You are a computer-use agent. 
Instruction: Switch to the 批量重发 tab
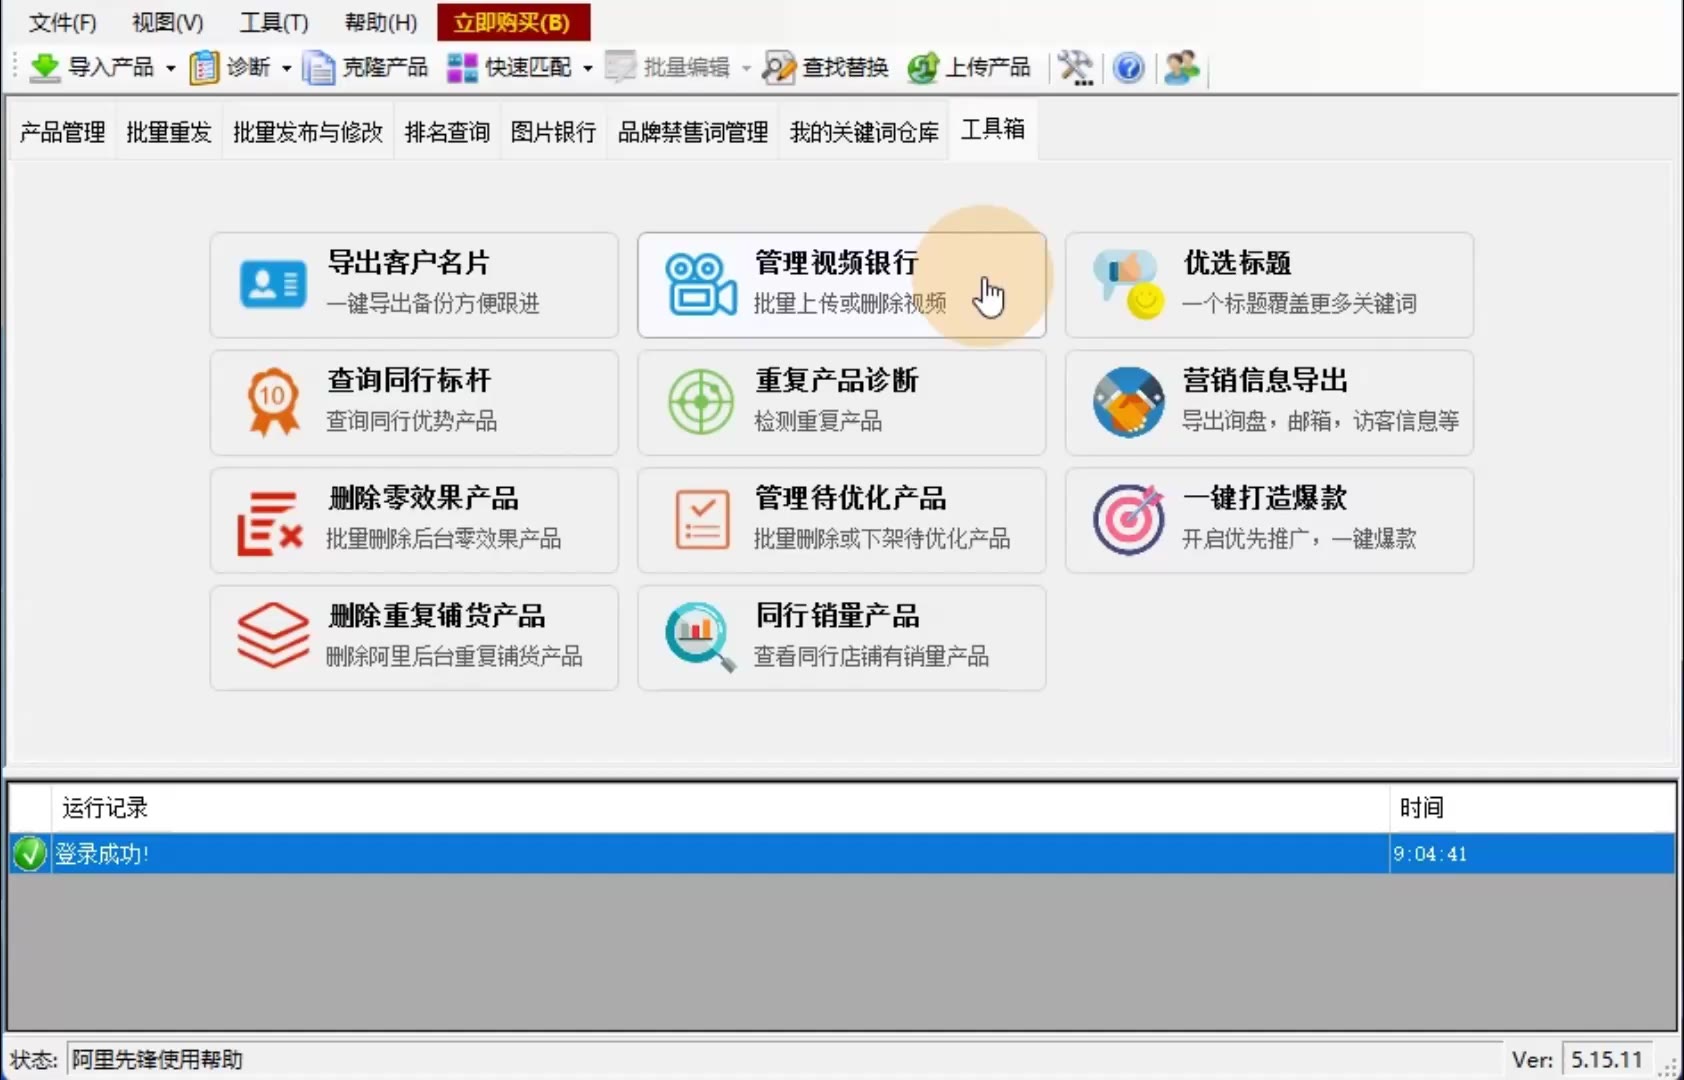click(169, 132)
